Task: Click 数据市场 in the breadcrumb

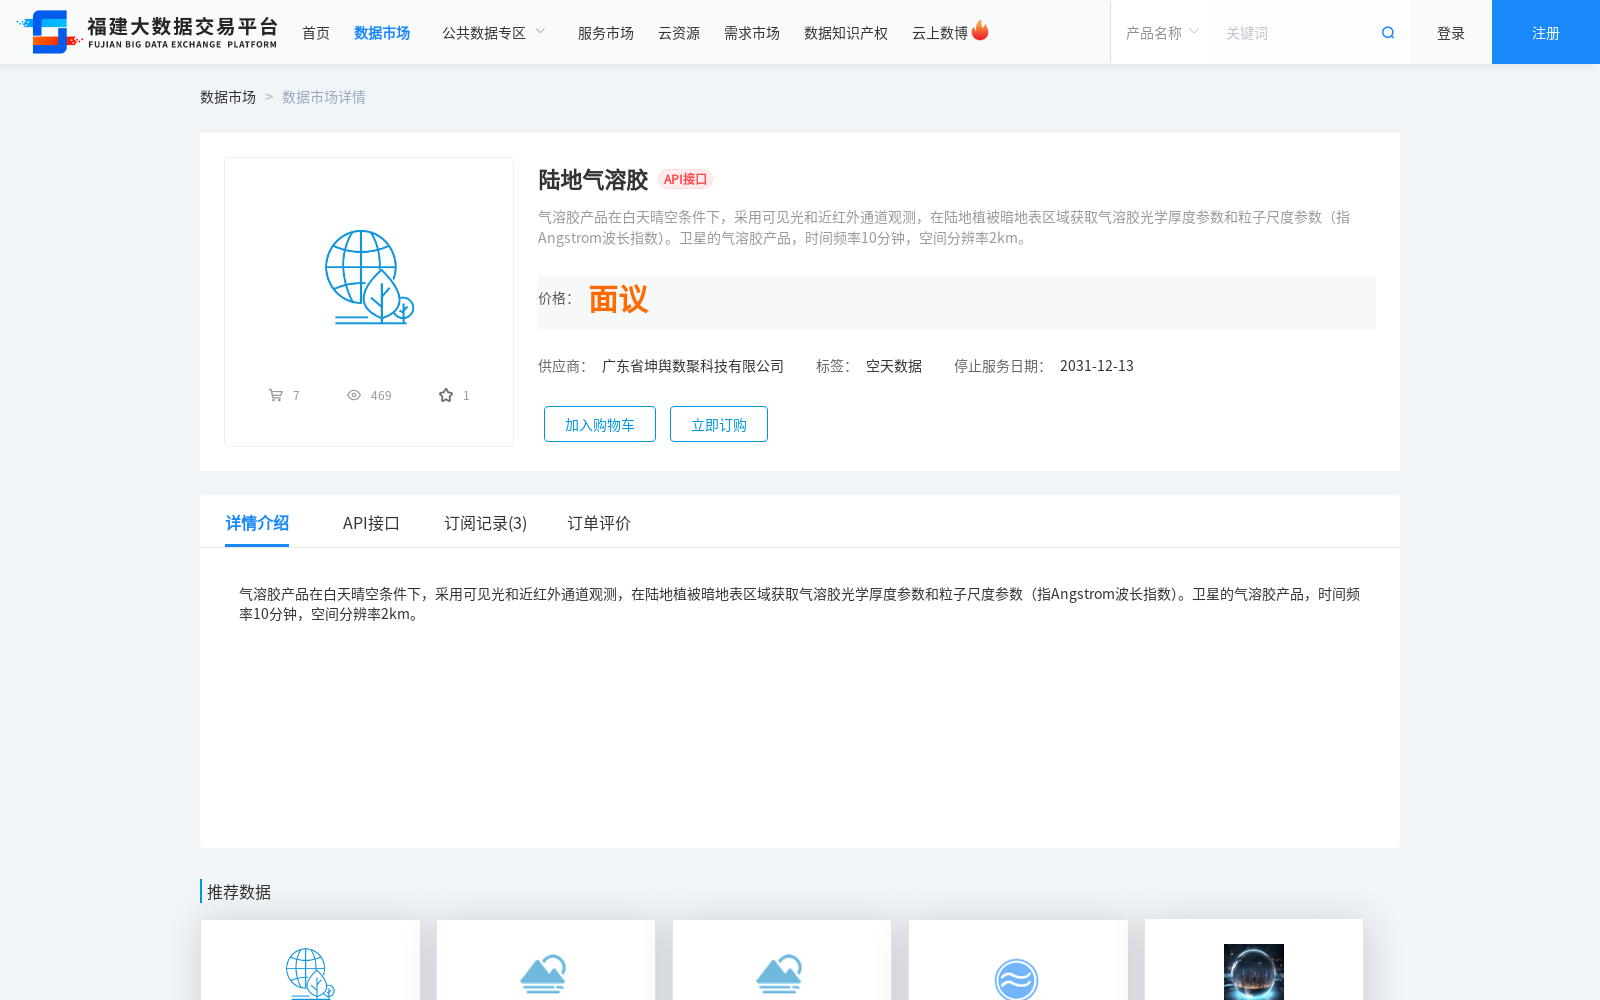Action: point(228,97)
